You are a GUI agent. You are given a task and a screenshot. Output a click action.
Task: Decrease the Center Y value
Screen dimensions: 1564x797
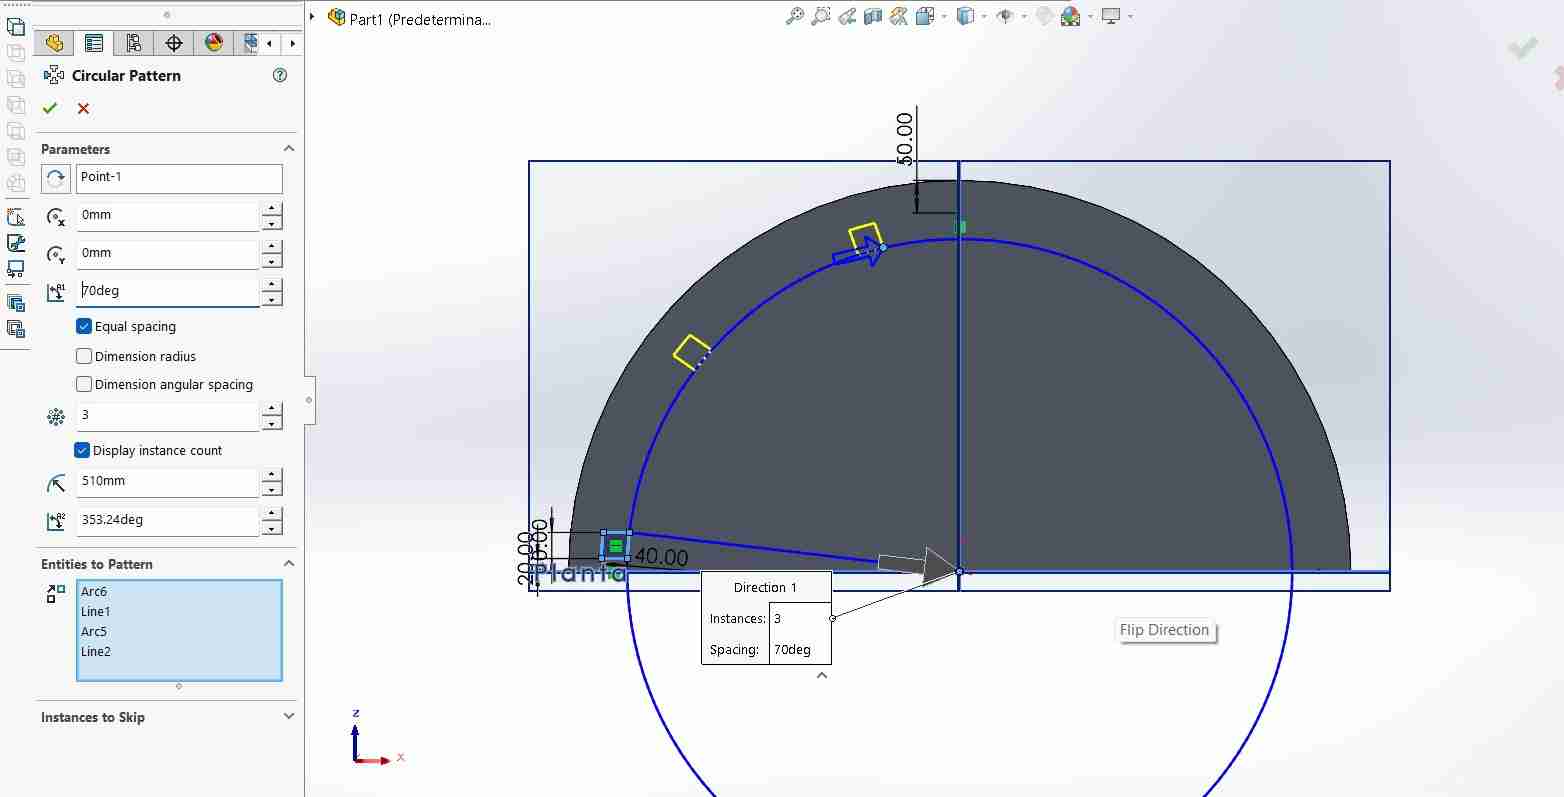pos(272,261)
